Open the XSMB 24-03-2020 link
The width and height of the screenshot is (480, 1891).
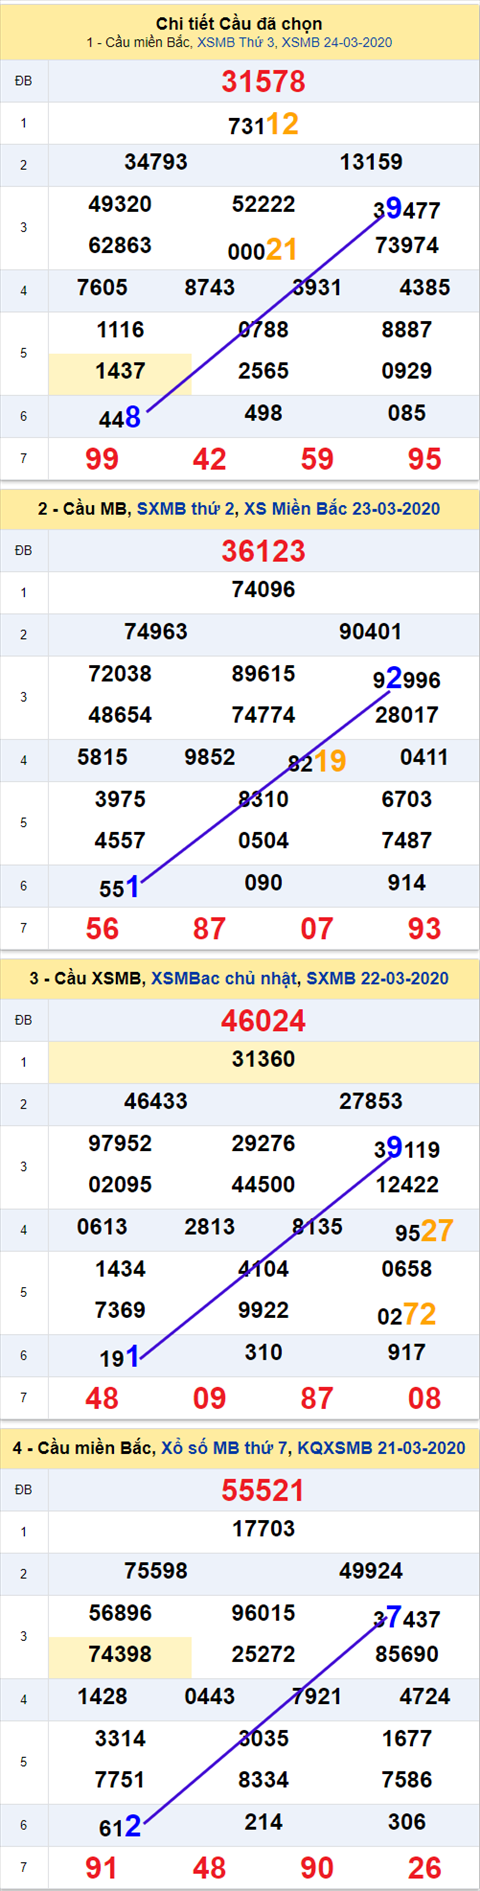coord(337,43)
